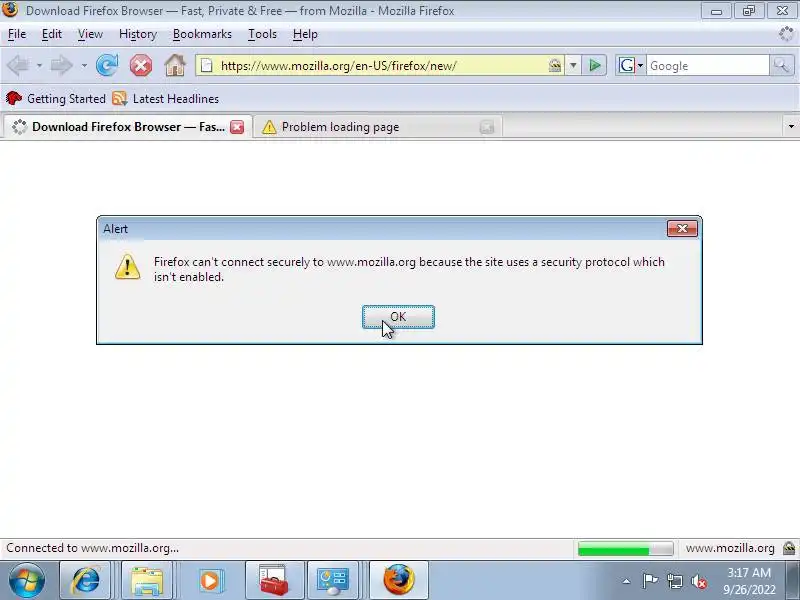Click the Forward navigation arrow
800x600 pixels.
pyautogui.click(x=62, y=65)
